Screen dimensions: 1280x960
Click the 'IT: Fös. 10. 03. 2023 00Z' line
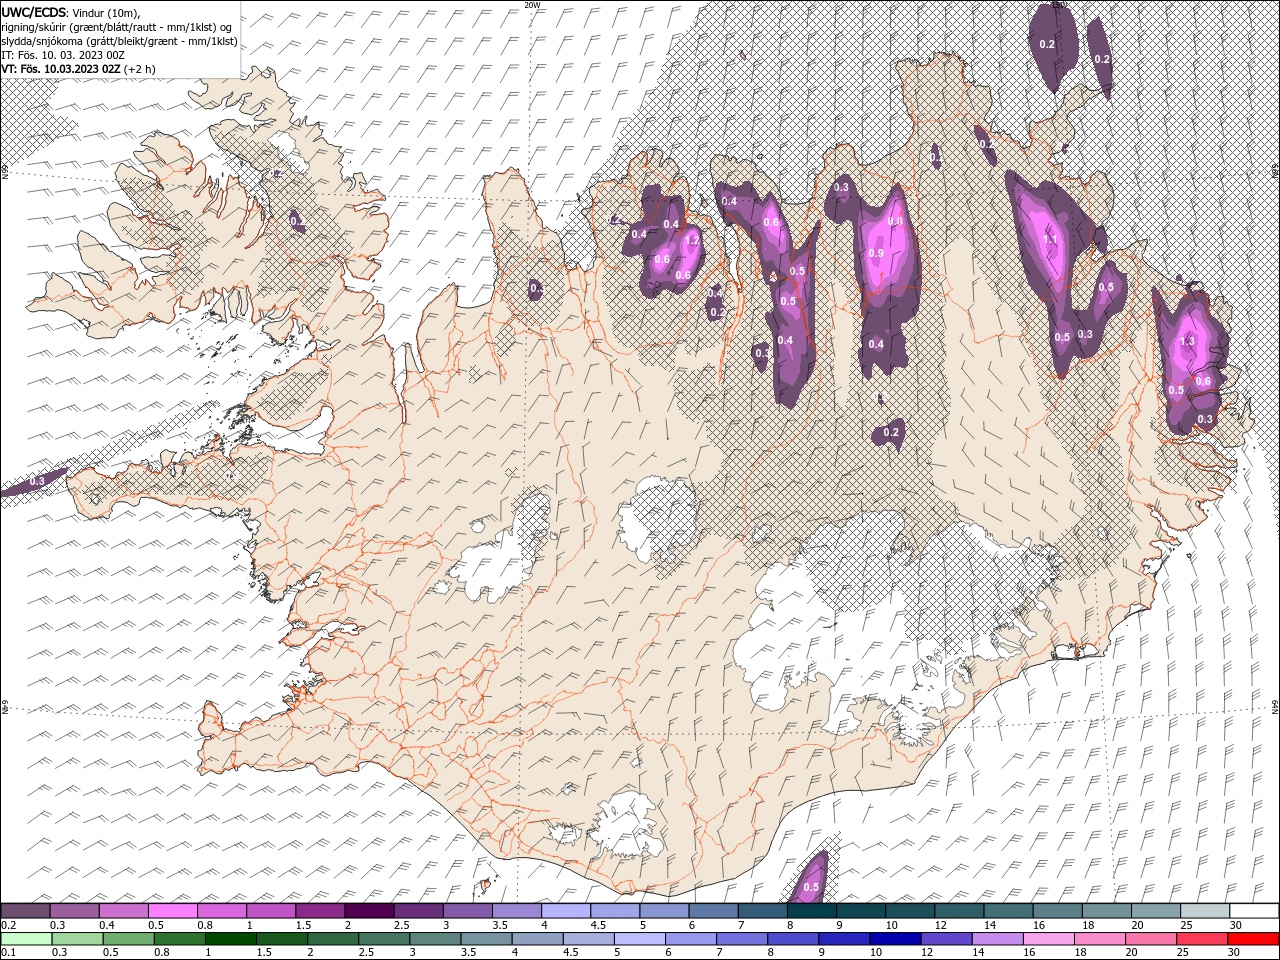click(62, 54)
